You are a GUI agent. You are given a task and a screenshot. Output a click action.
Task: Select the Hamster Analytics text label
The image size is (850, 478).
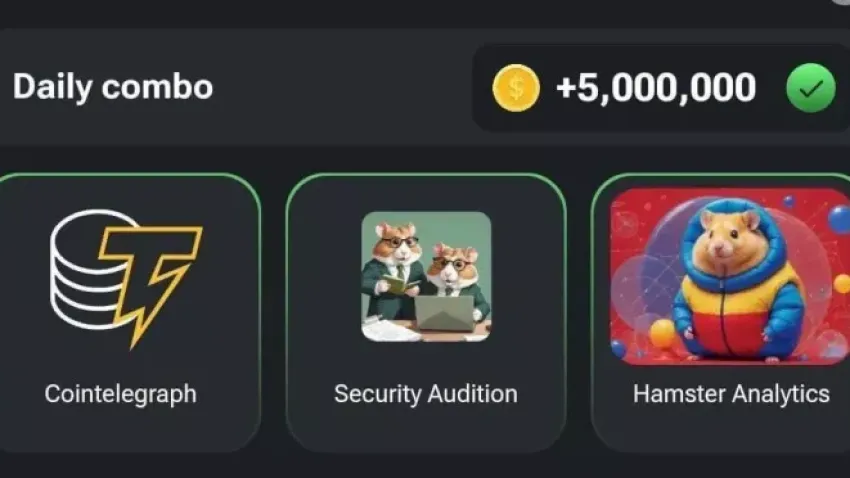[731, 393]
